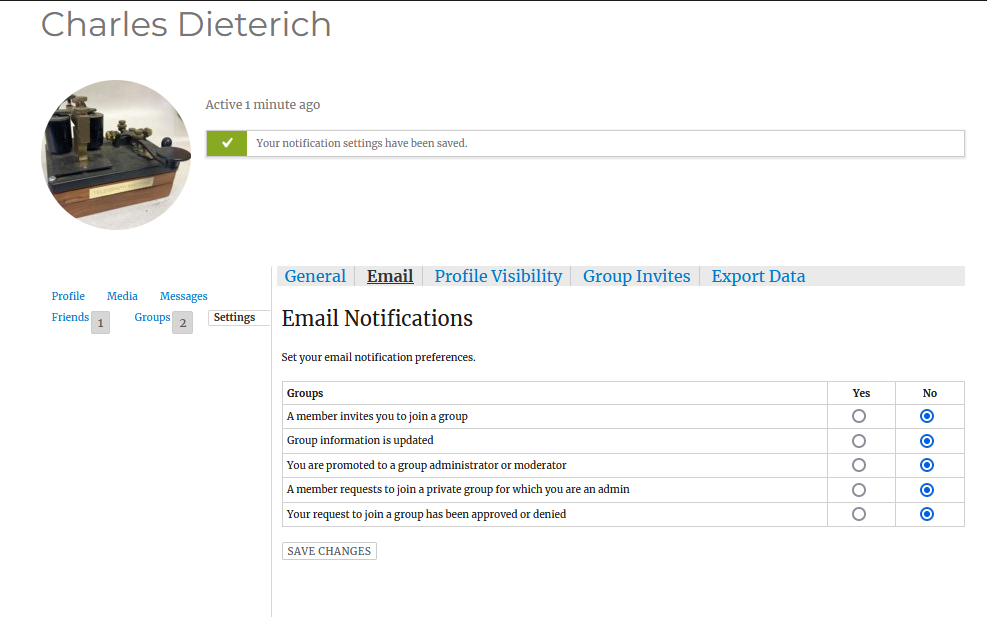The height and width of the screenshot is (617, 987).
Task: Select Yes for join request approved or denied
Action: (x=859, y=514)
